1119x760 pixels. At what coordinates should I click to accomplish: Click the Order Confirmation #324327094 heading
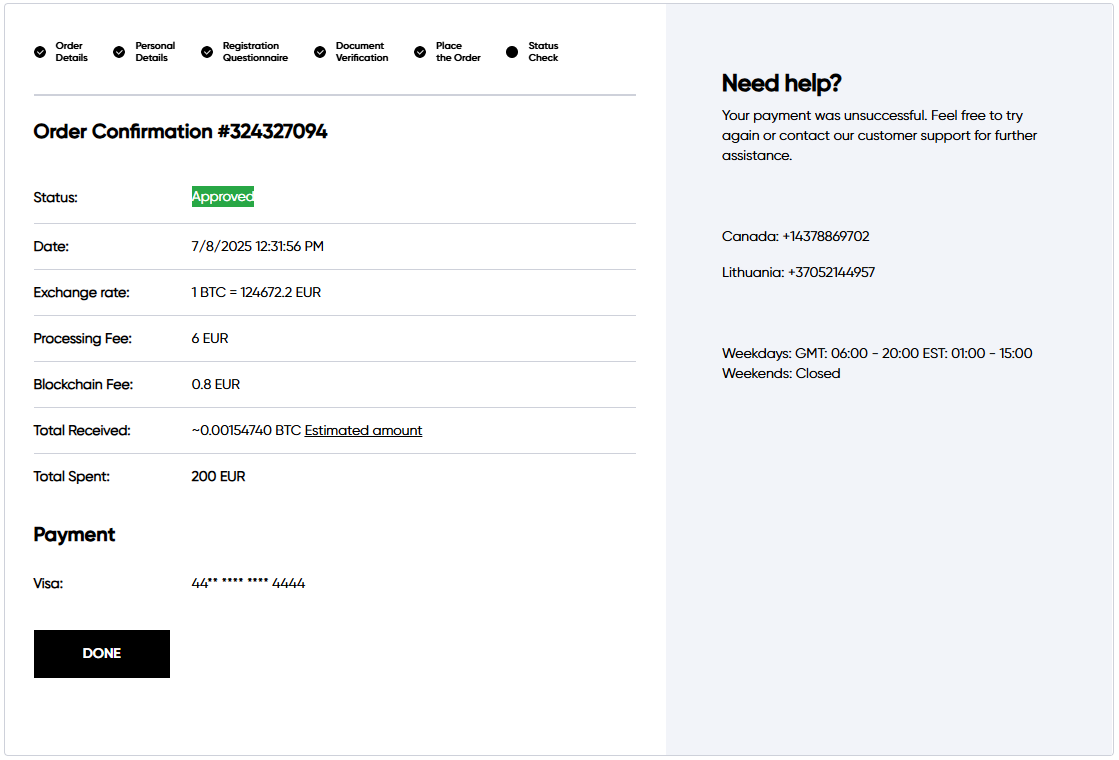[x=180, y=132]
